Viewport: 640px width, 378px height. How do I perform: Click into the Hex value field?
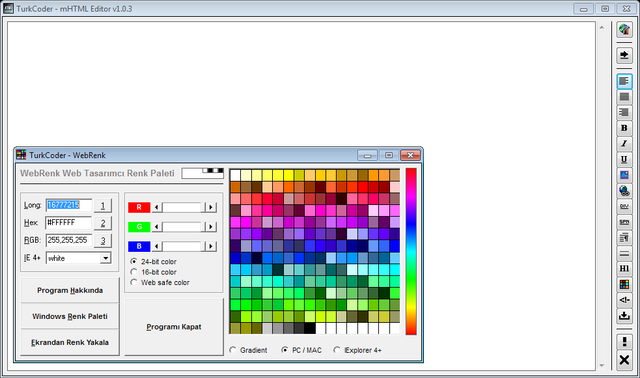point(69,223)
